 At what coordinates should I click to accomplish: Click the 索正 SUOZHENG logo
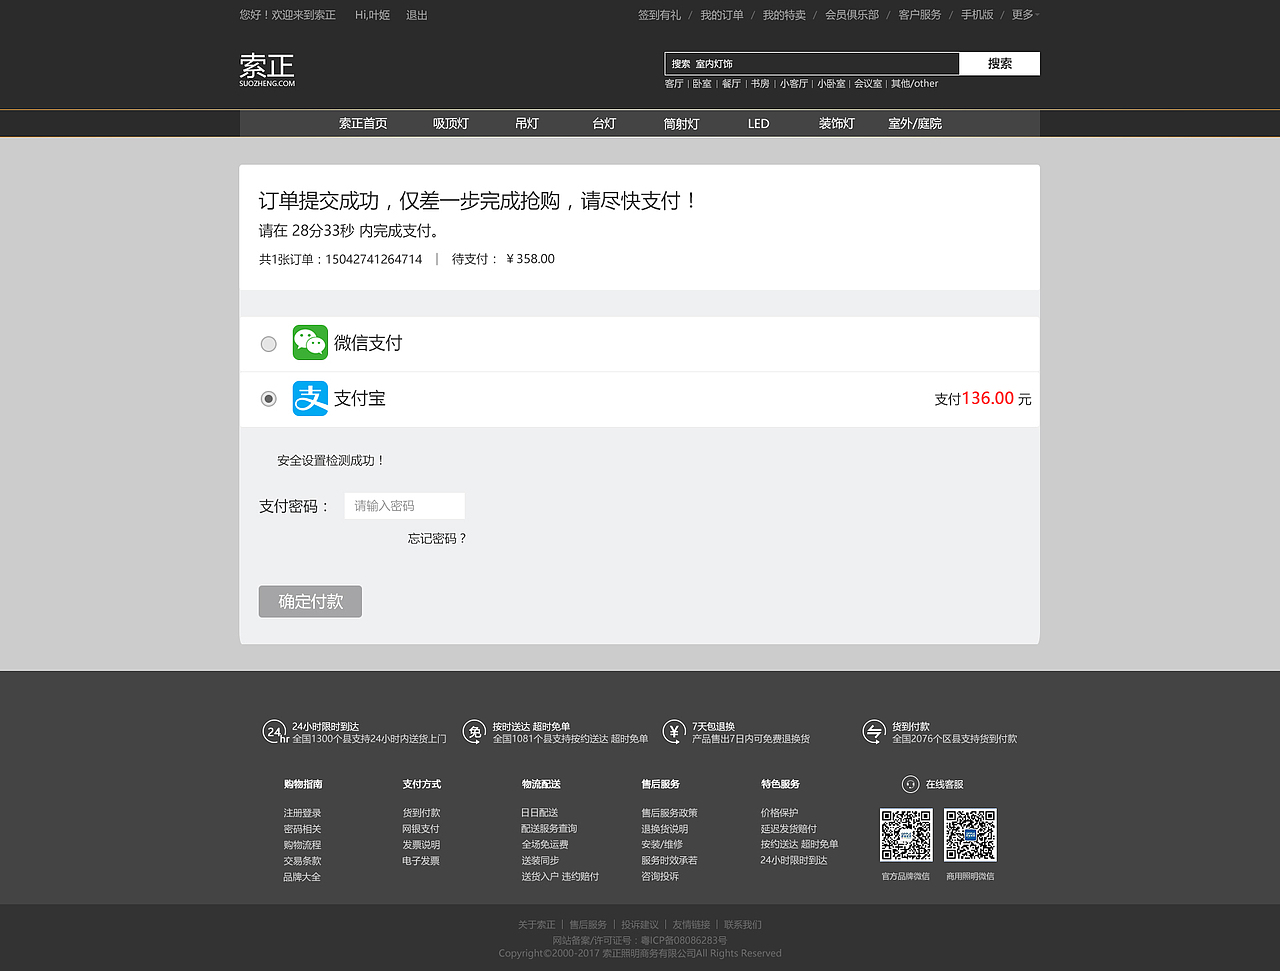264,69
